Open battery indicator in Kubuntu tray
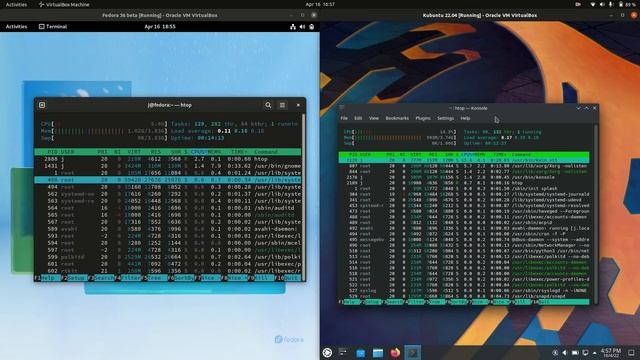 575,353
